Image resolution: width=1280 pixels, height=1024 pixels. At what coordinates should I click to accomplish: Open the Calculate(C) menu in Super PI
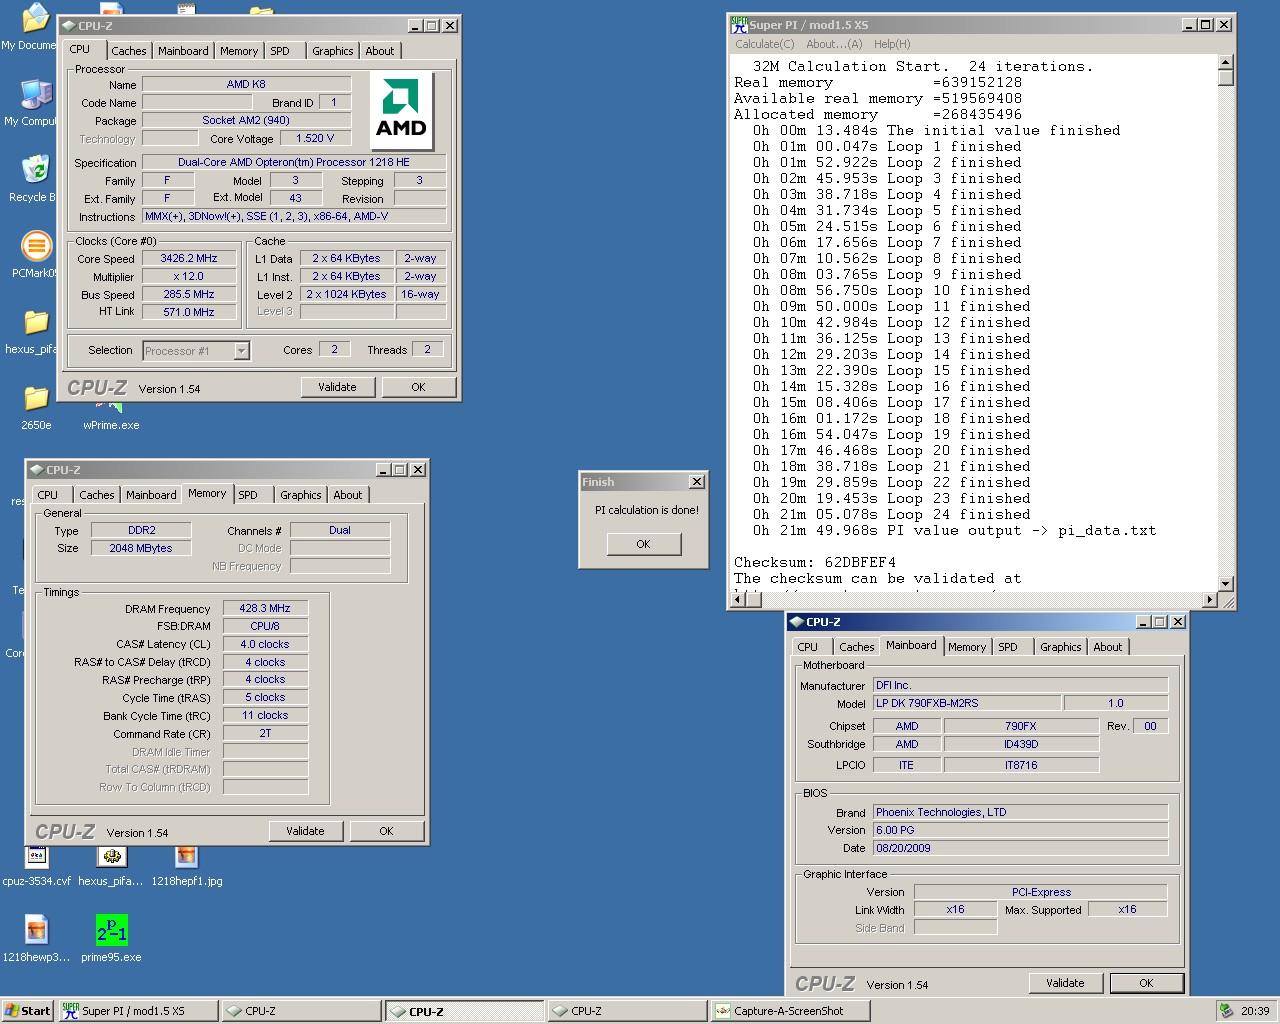coord(765,44)
